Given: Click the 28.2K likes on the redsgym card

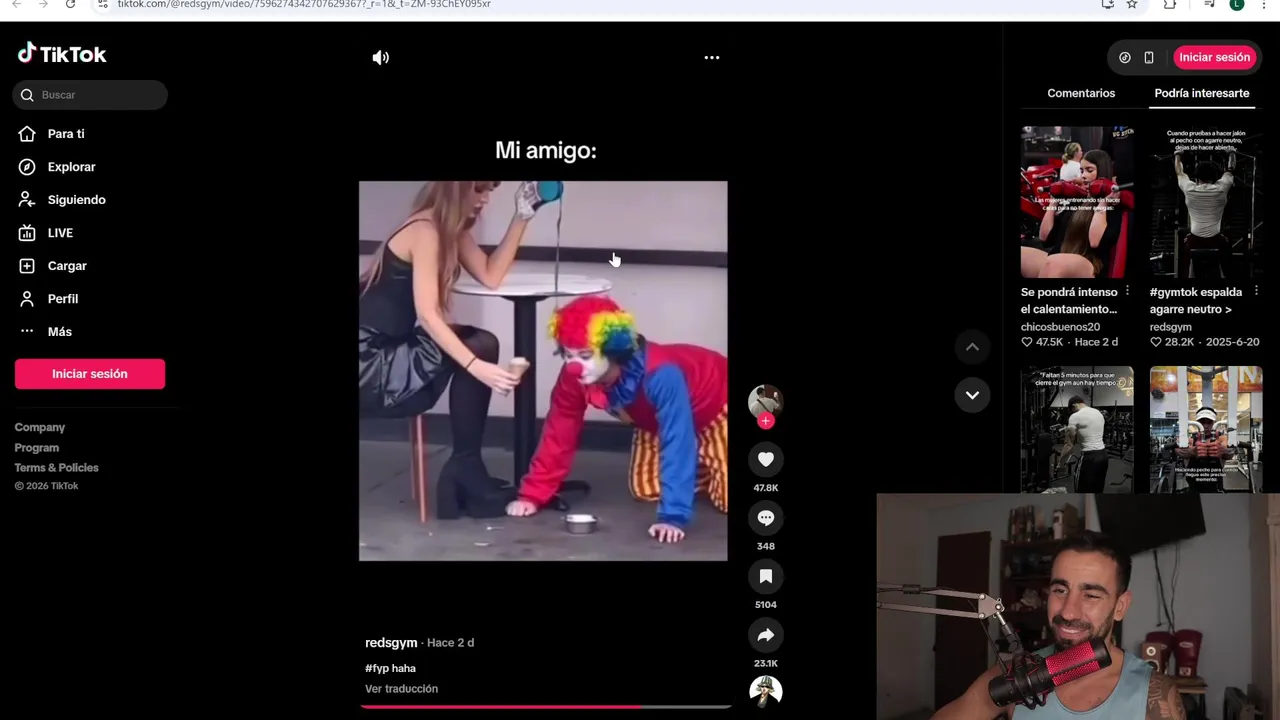Looking at the screenshot, I should click(x=1172, y=342).
